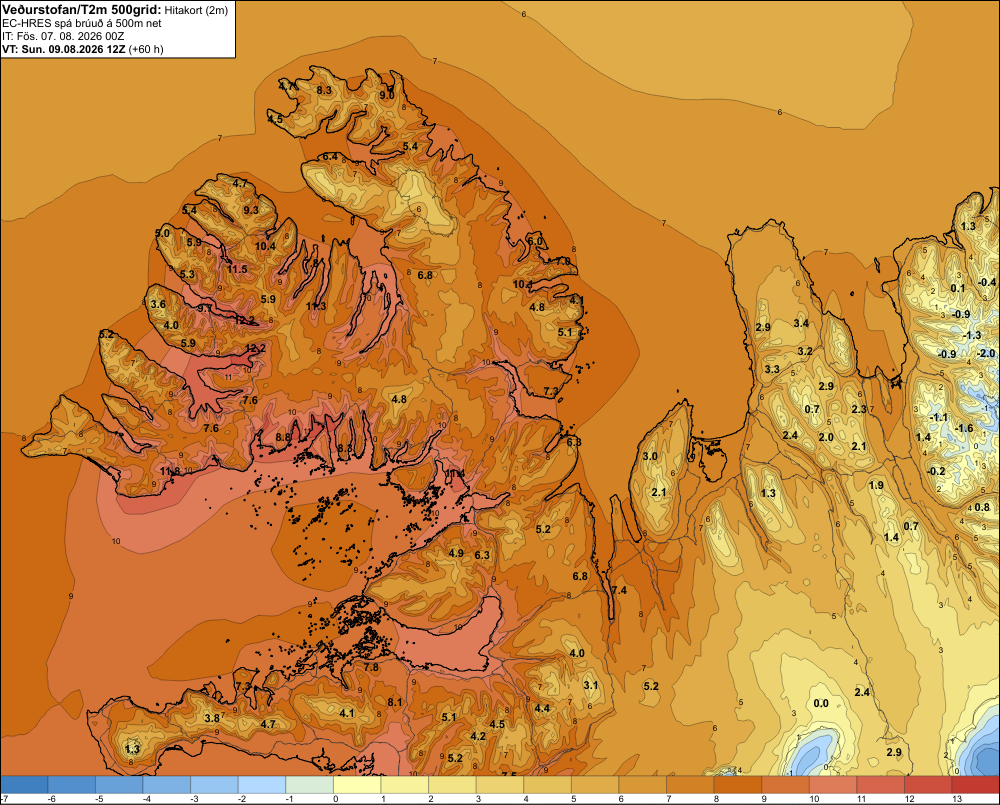Click the 7.4 temperature value
The image size is (1000, 805).
click(619, 590)
